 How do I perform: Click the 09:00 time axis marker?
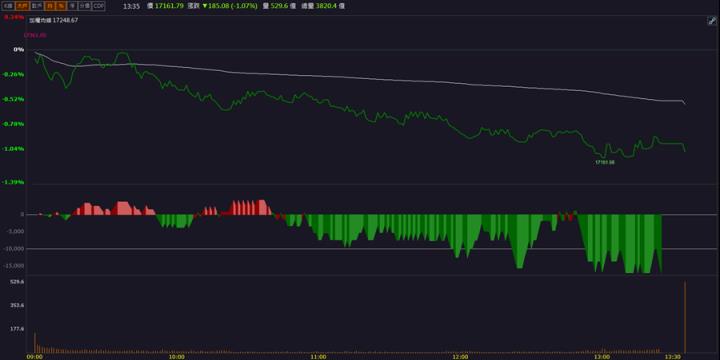point(35,356)
